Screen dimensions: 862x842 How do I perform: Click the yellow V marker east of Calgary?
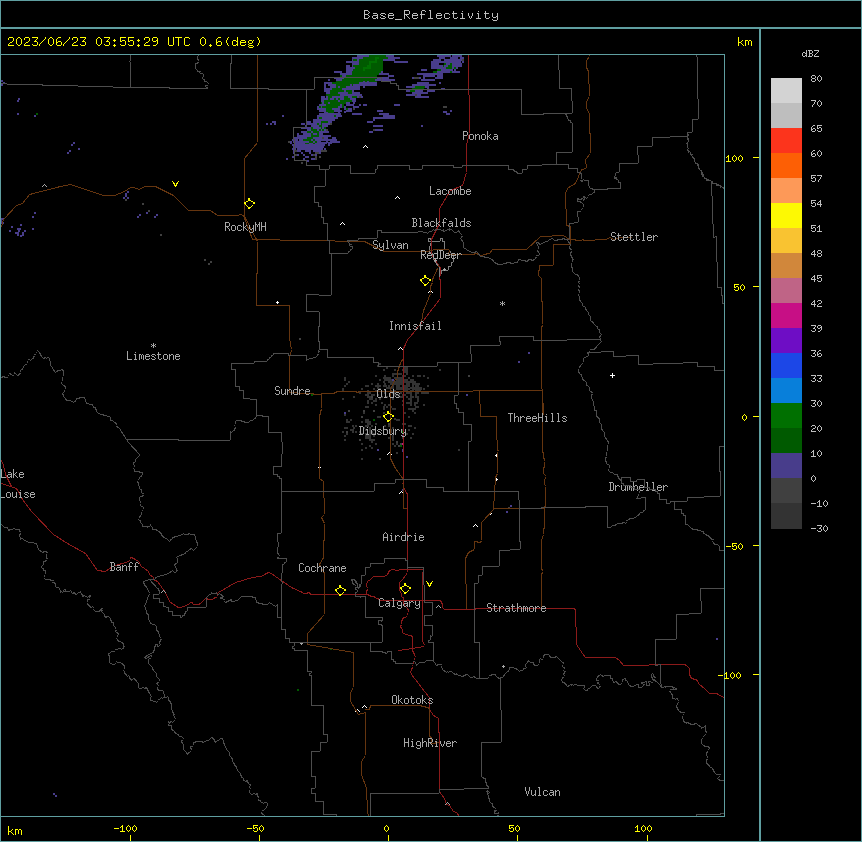pos(429,584)
